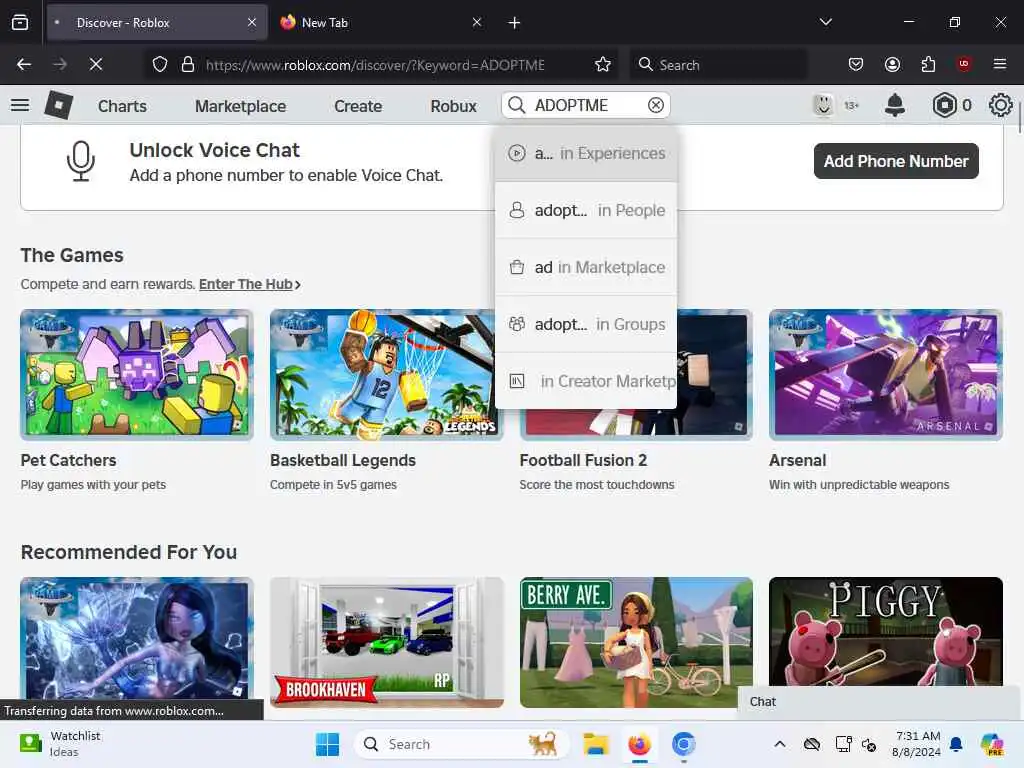Open Firefox application menu

(x=1000, y=64)
